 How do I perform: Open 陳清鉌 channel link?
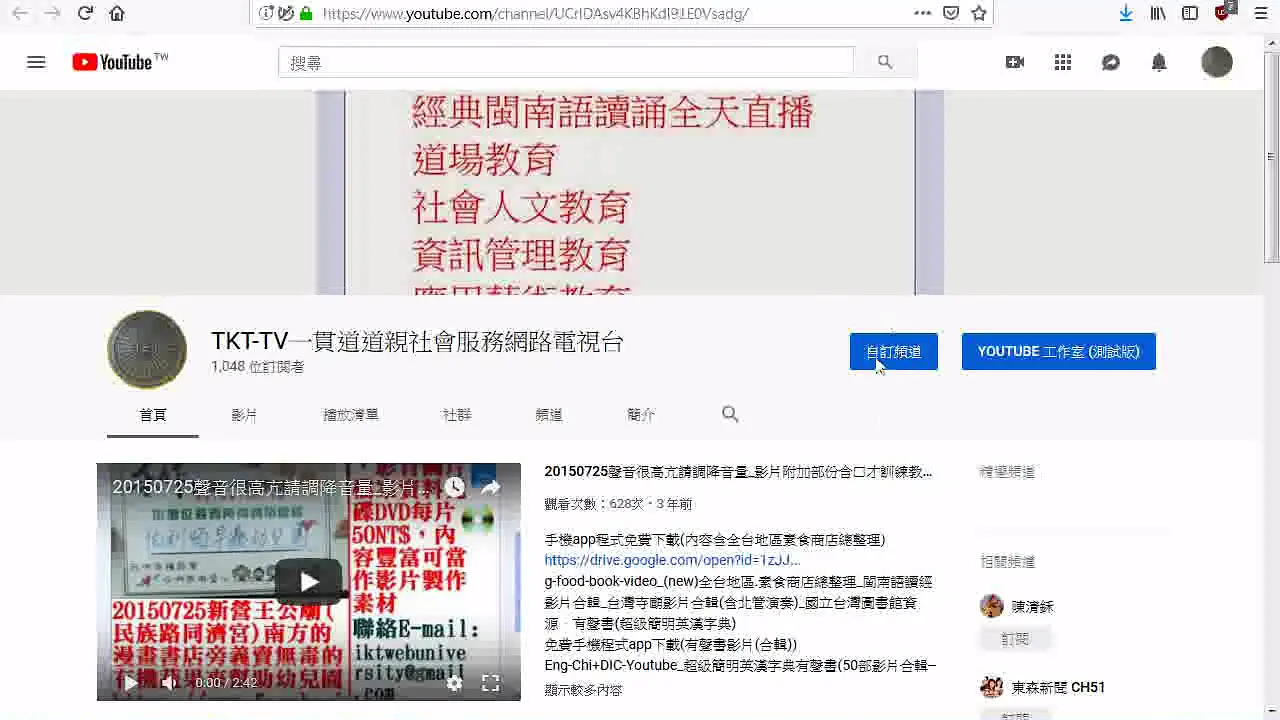coord(1033,606)
